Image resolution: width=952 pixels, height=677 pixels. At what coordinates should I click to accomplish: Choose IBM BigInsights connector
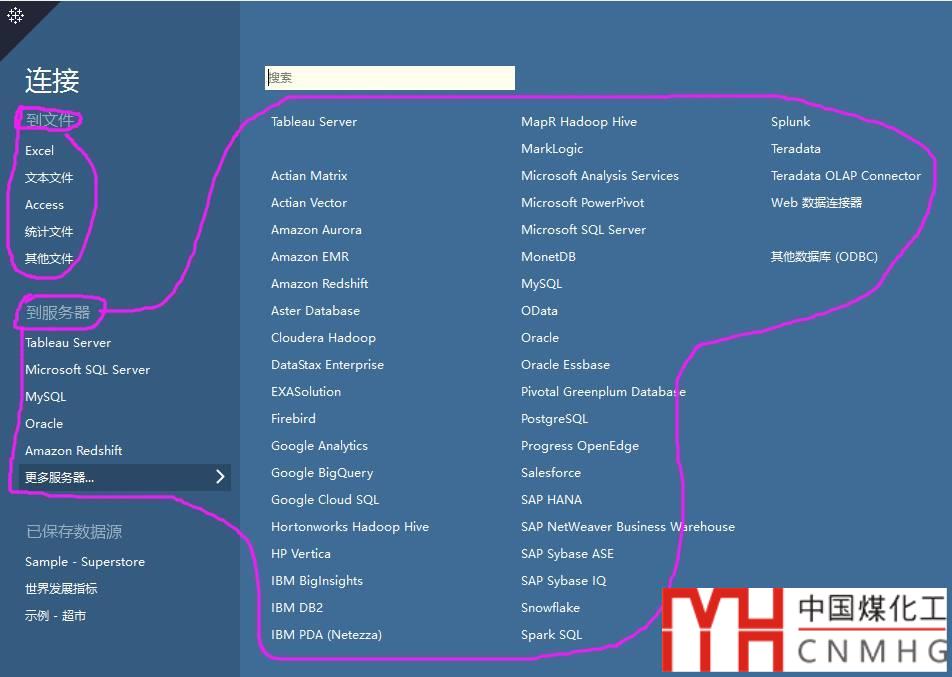coord(317,580)
